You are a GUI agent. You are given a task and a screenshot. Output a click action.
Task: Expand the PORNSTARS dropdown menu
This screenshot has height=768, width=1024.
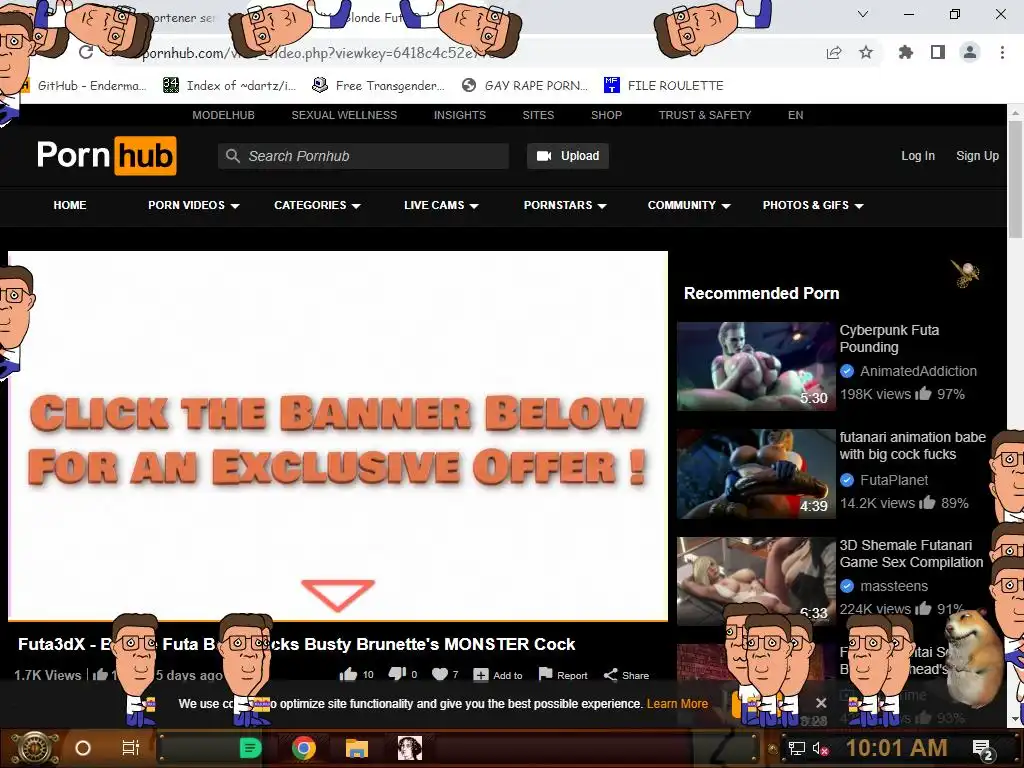(x=566, y=205)
